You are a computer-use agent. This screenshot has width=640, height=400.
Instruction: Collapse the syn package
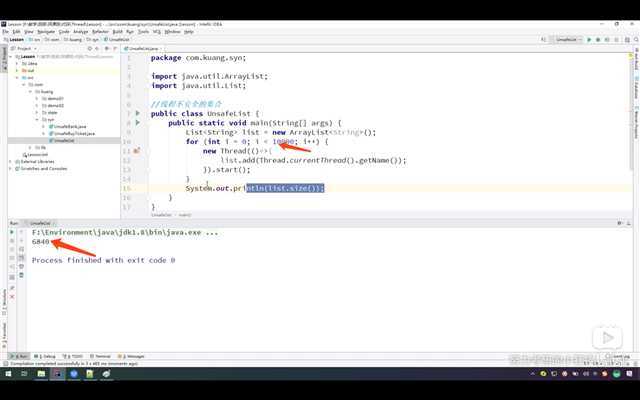37,120
